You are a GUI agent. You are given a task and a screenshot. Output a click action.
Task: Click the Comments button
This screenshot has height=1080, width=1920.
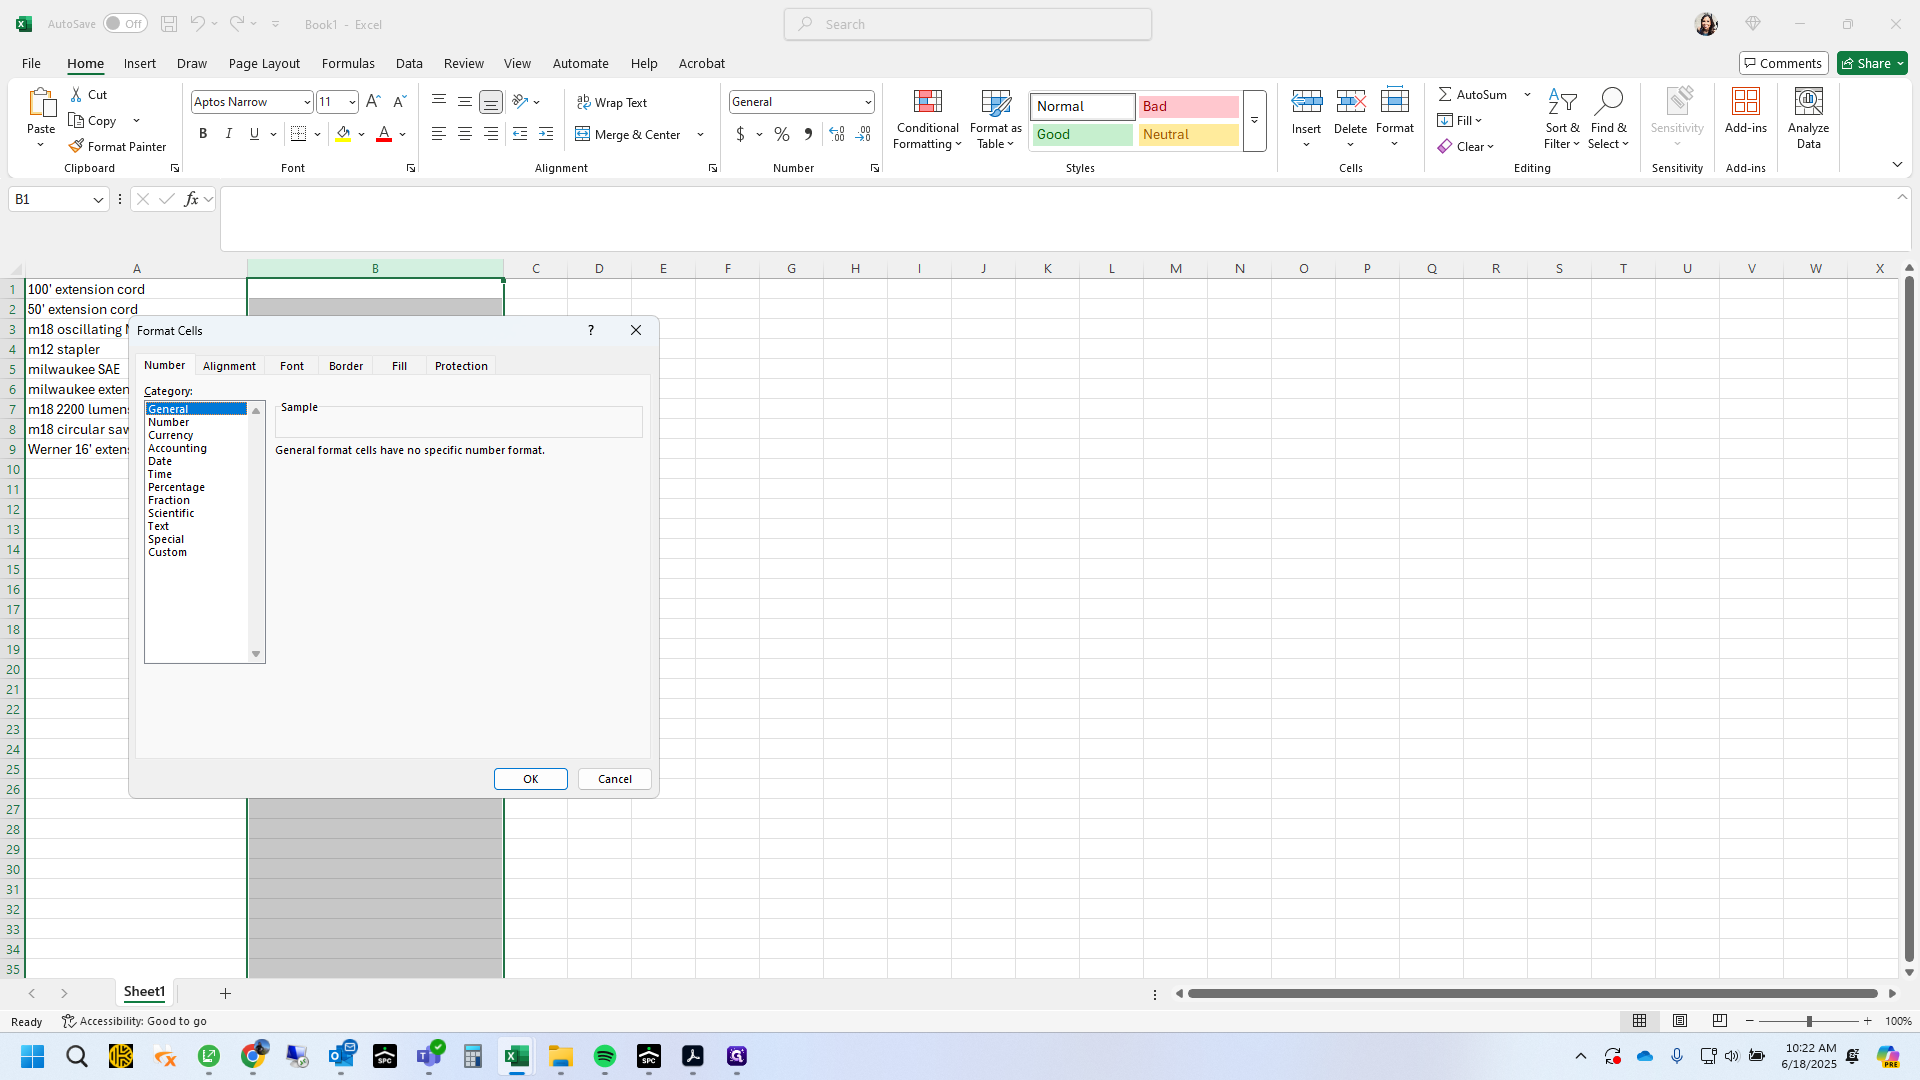coord(1783,63)
